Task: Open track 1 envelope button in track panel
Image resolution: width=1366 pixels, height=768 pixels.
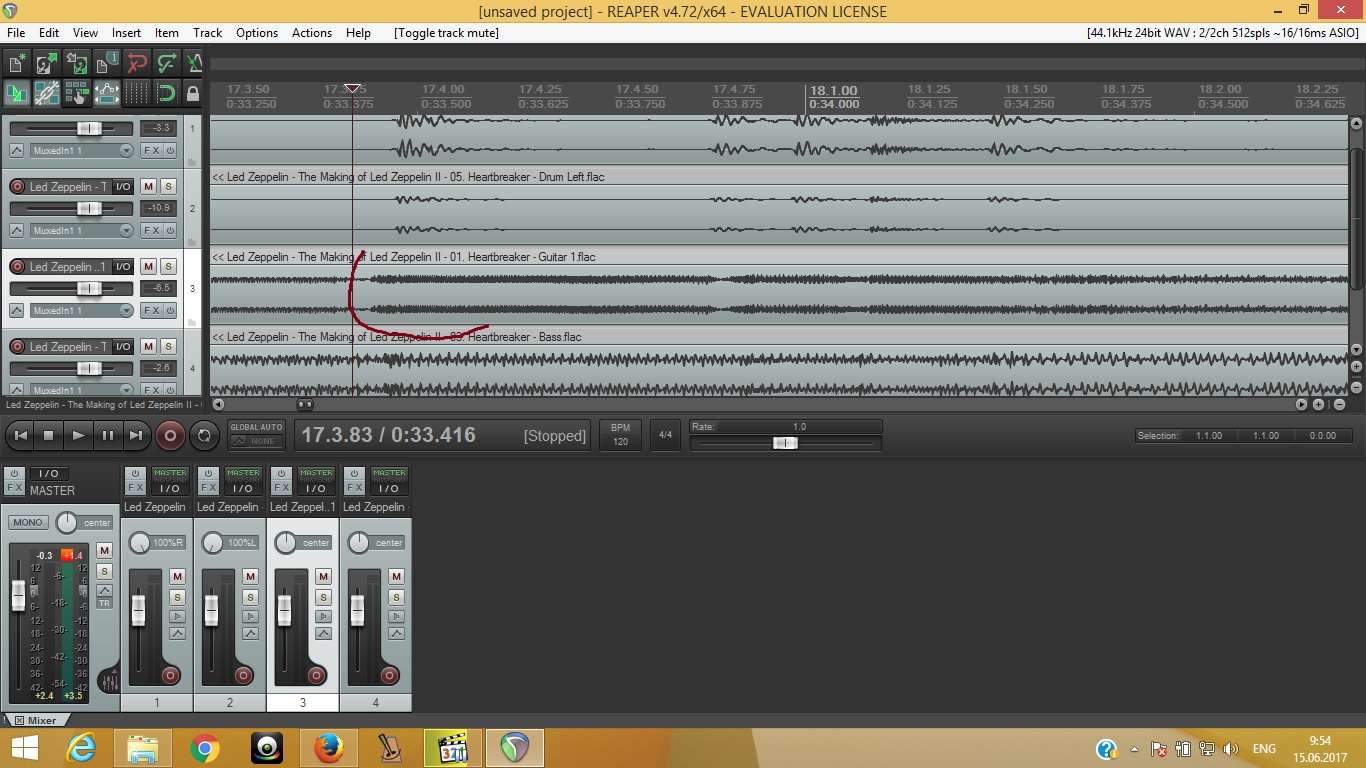Action: (x=17, y=151)
